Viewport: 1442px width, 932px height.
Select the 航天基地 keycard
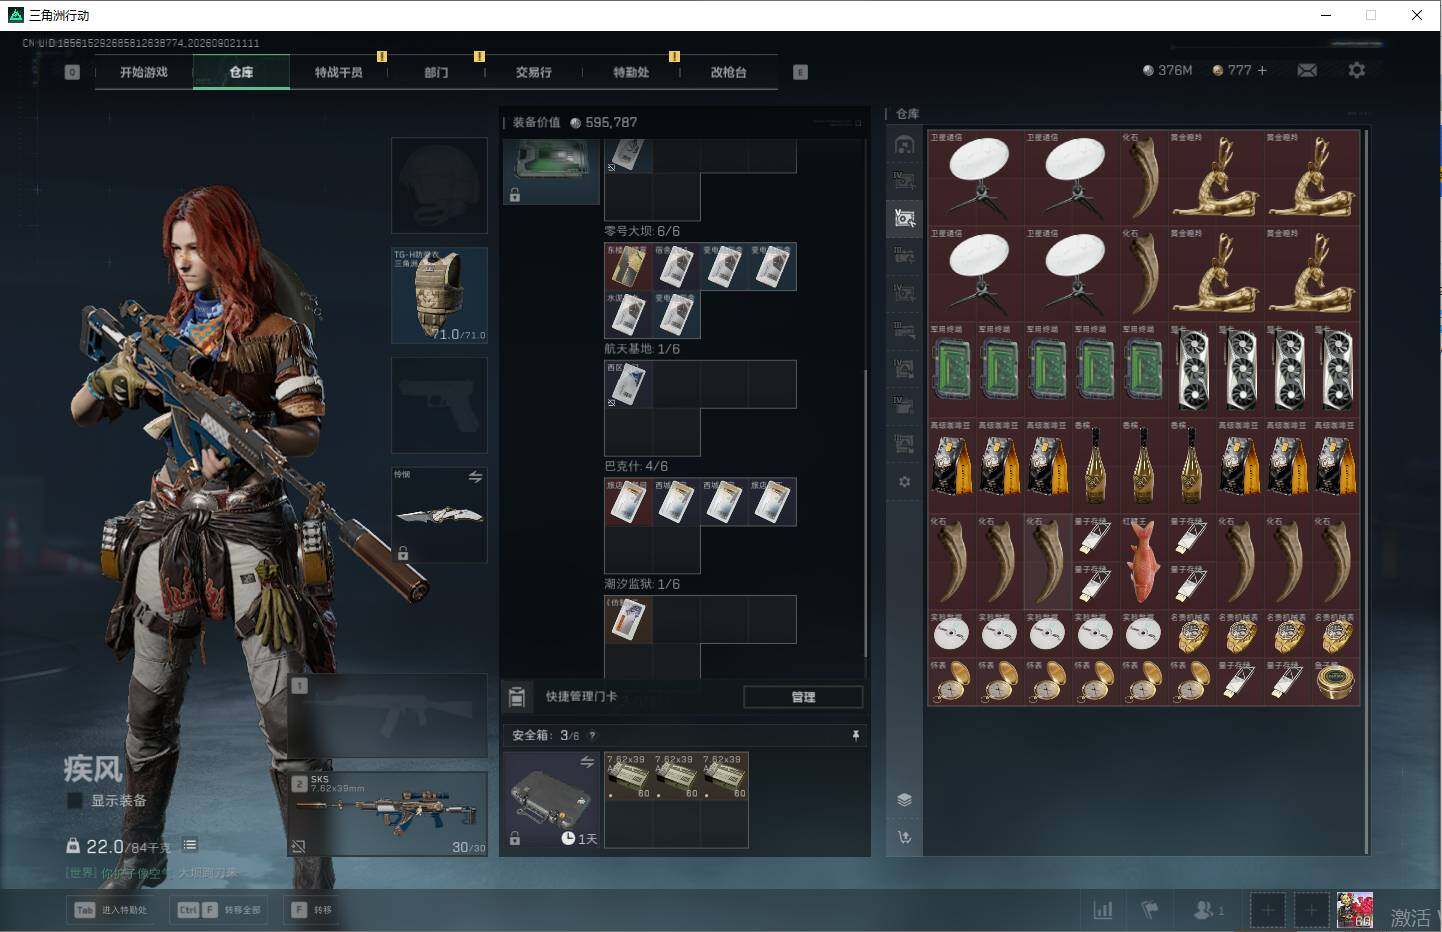pos(628,384)
